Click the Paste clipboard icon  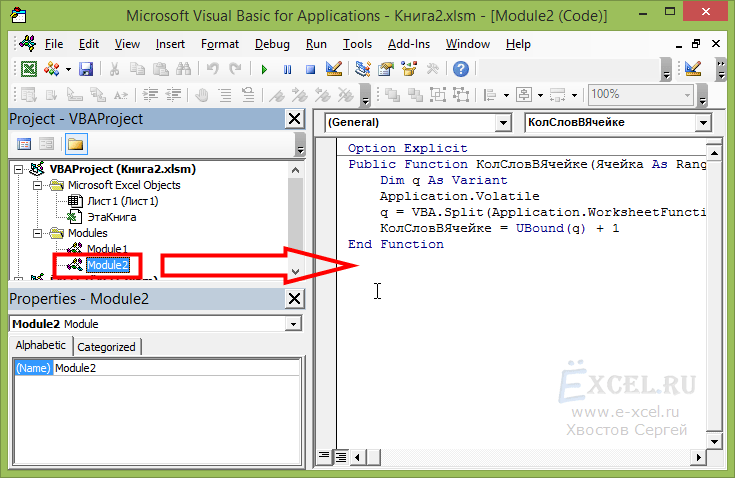[161, 69]
